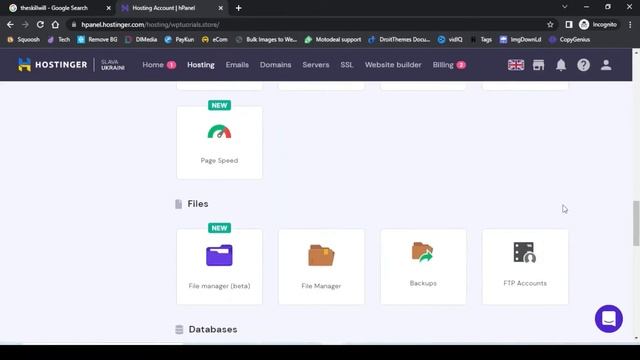The image size is (640, 360).
Task: Open the help question mark icon
Action: (x=583, y=65)
